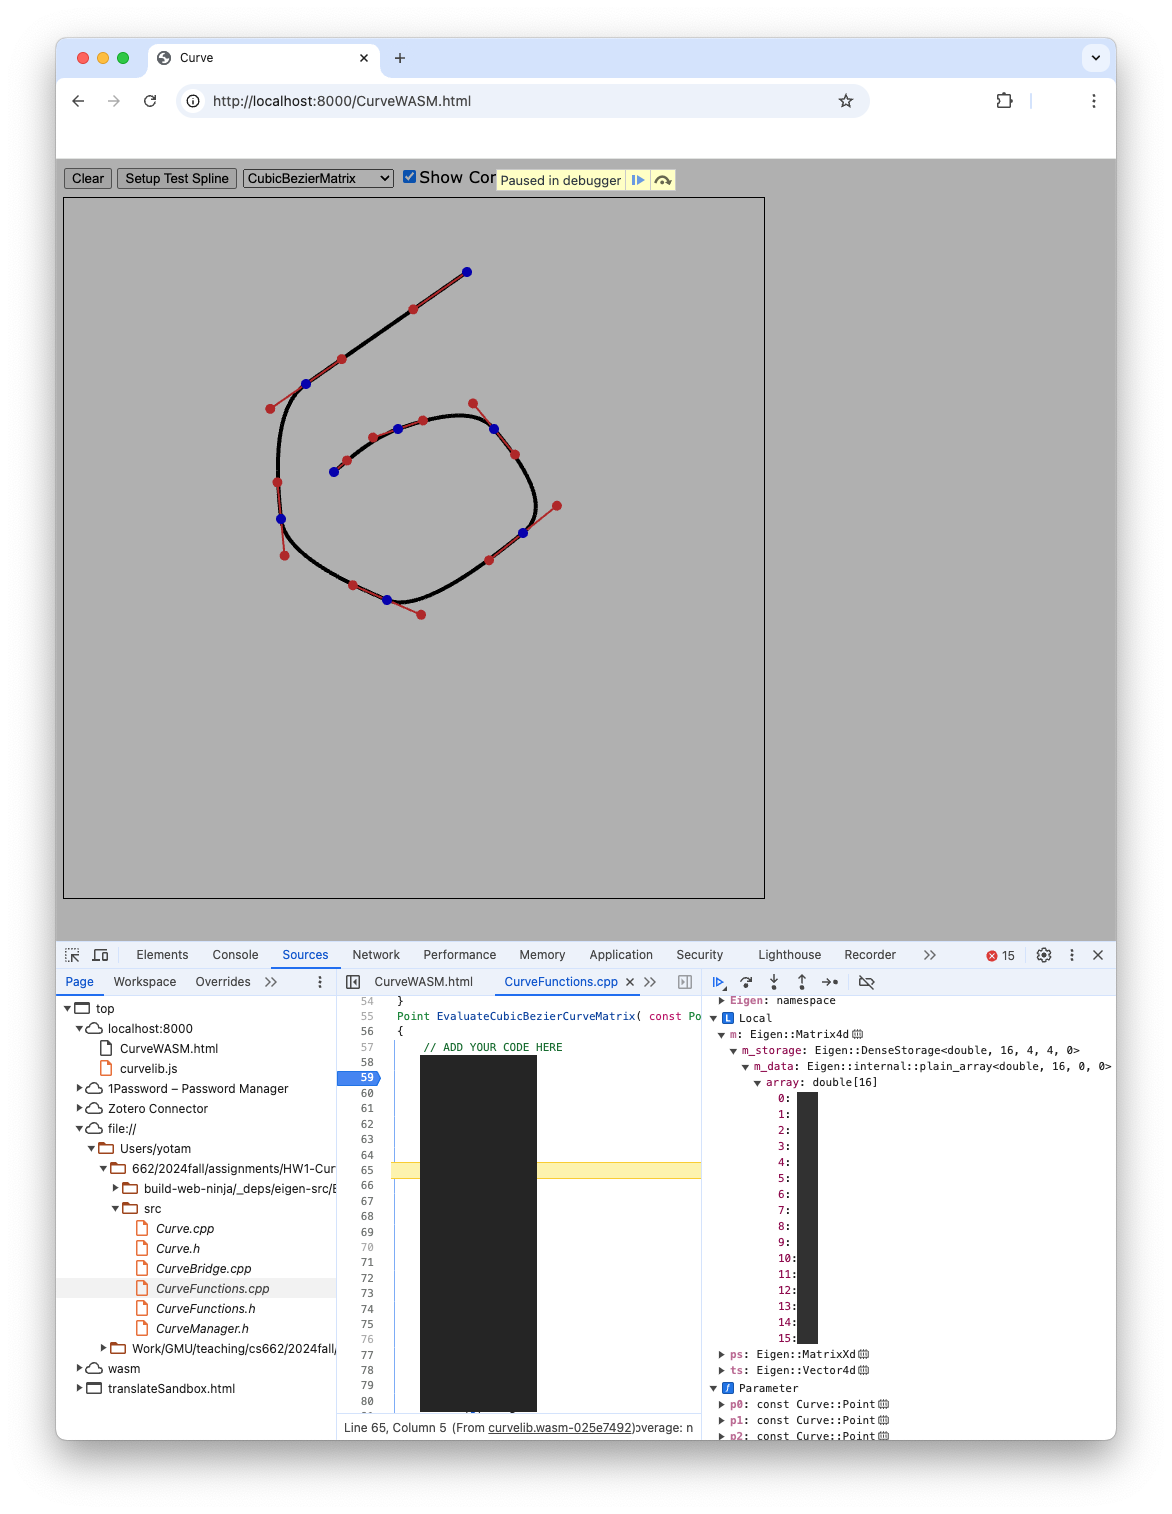Toggle the device toolbar icon
This screenshot has width=1172, height=1514.
100,955
